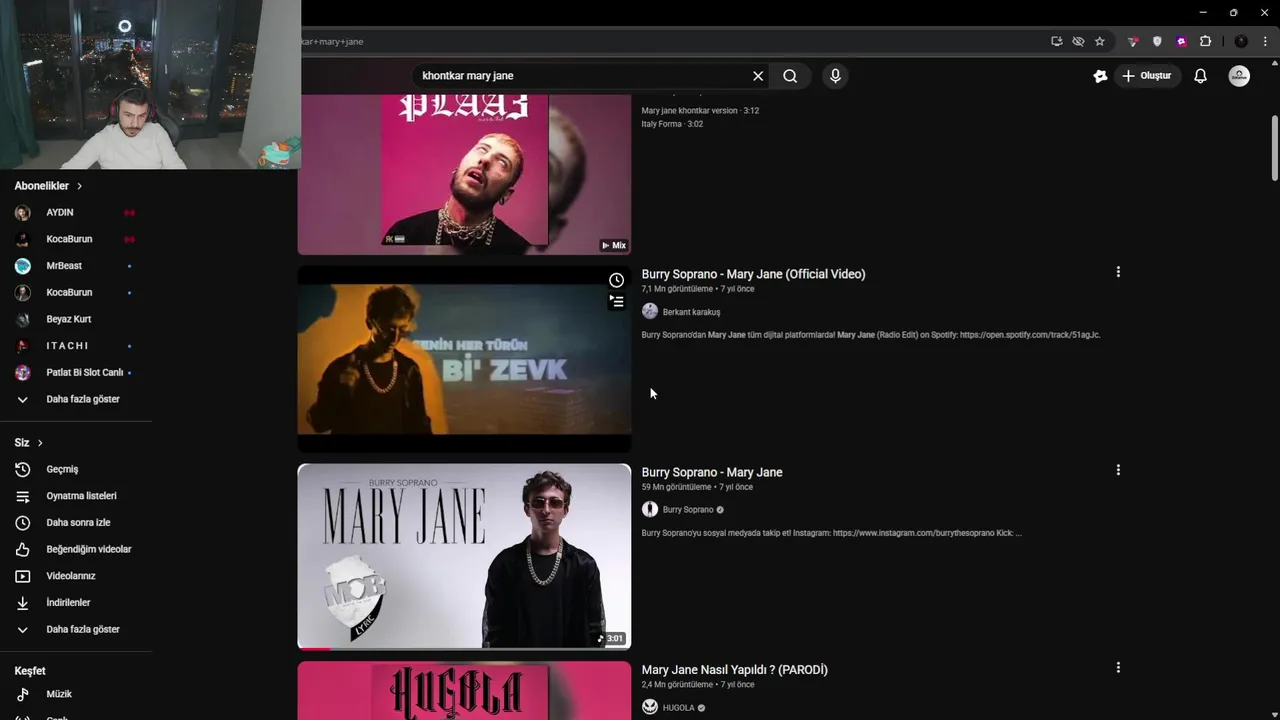Image resolution: width=1280 pixels, height=720 pixels.
Task: Click the purple extension icon in toolbar
Action: tap(1181, 42)
